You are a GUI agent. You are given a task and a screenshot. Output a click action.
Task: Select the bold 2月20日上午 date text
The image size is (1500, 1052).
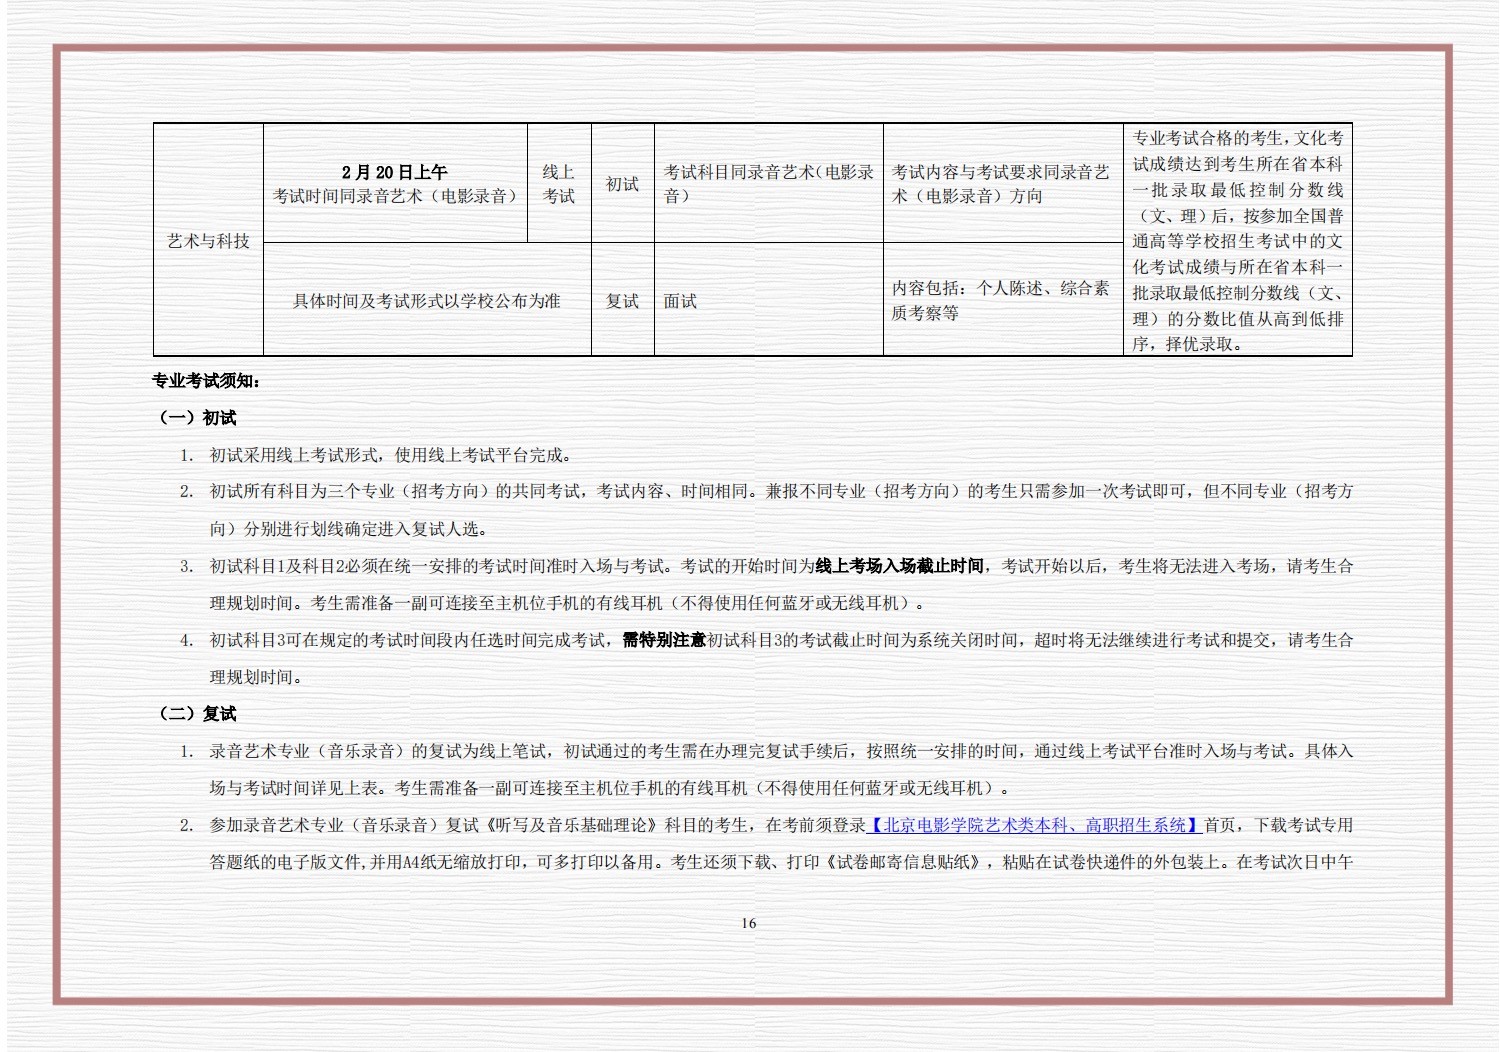394,172
